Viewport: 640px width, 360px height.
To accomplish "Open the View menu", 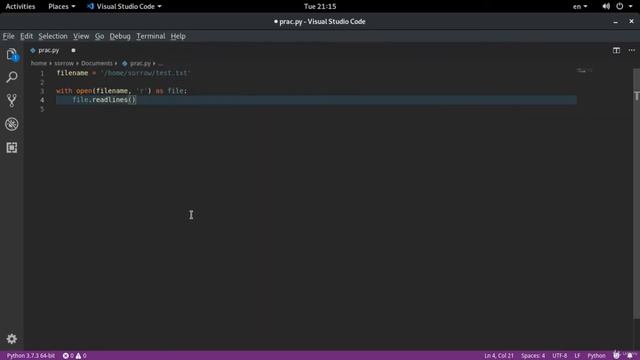I will pos(81,36).
